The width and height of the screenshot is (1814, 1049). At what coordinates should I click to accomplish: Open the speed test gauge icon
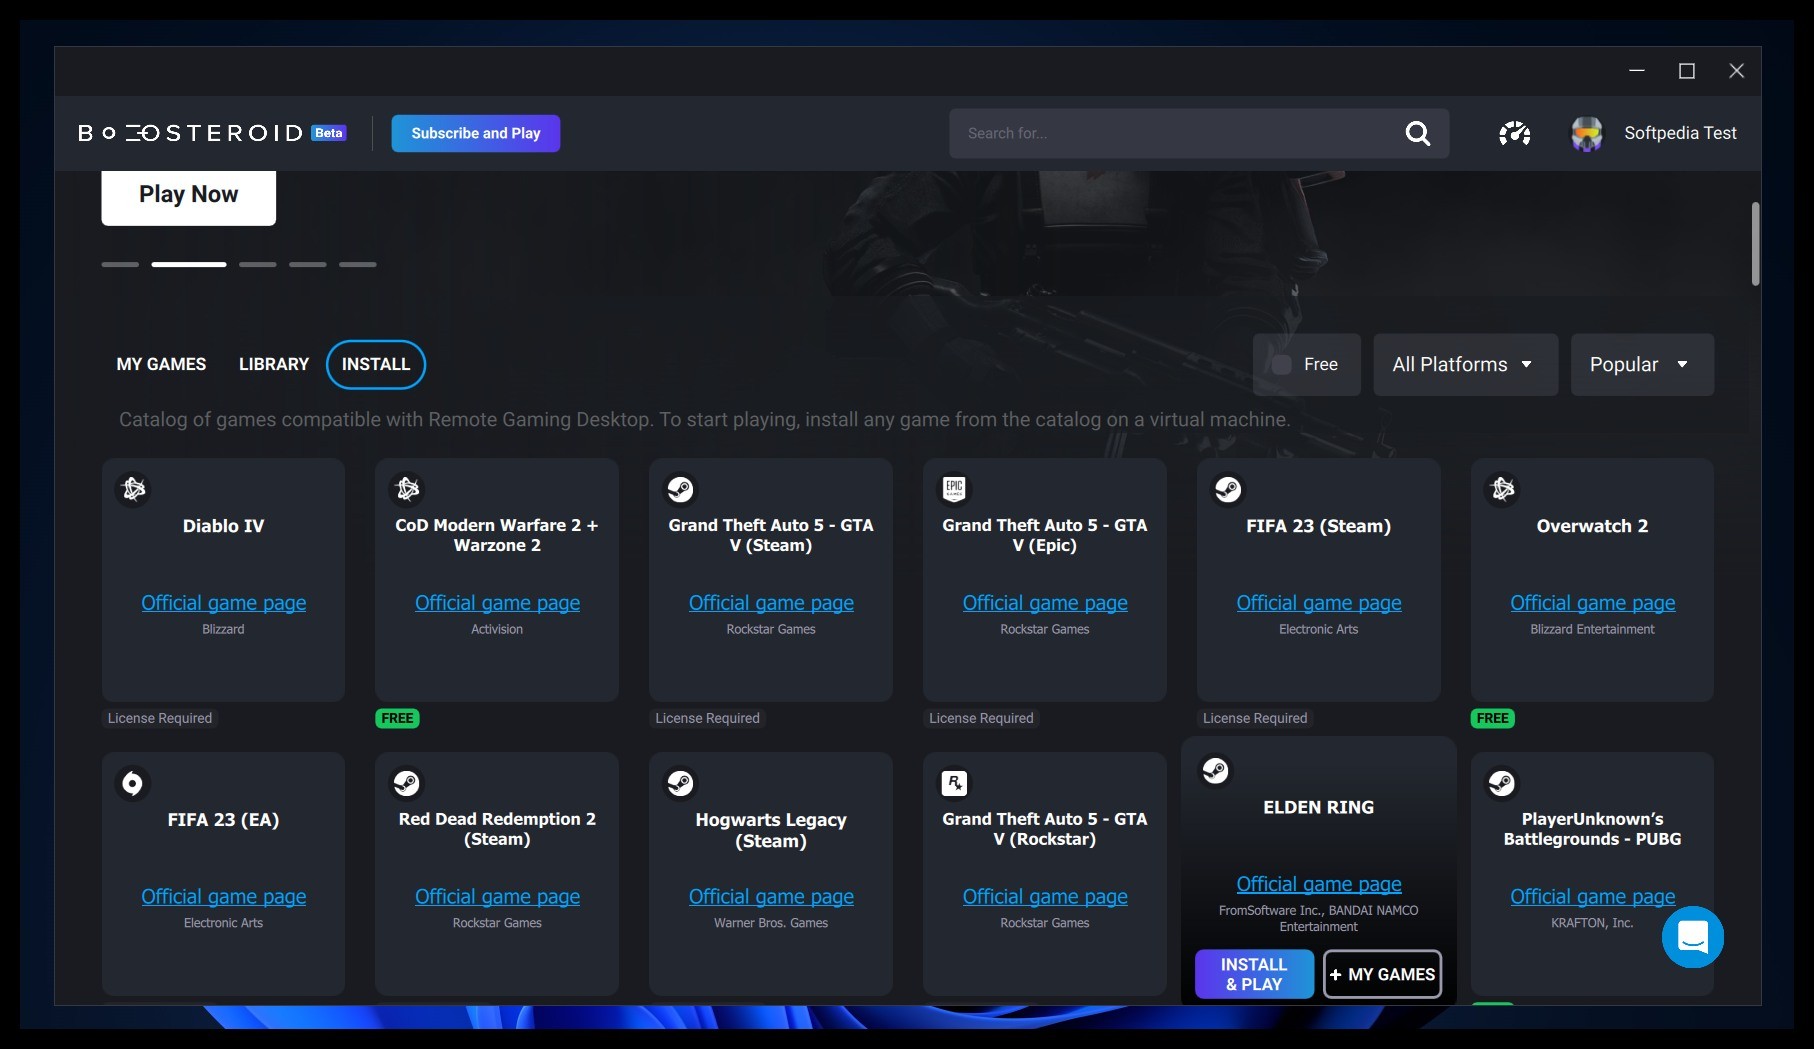point(1514,133)
